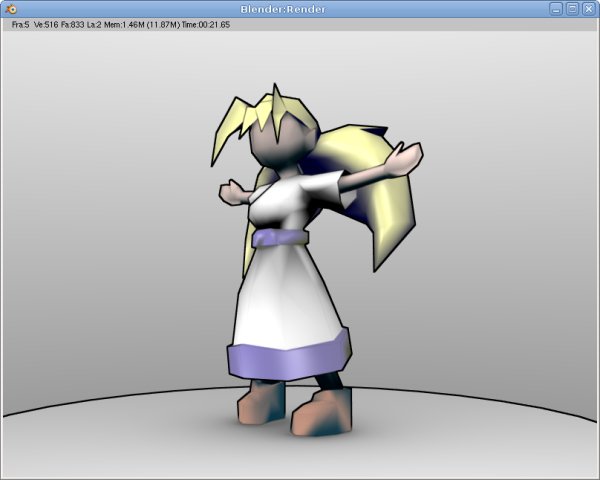Viewport: 600px width, 480px height.
Task: Click the brown shoe on the left
Action: [262, 402]
